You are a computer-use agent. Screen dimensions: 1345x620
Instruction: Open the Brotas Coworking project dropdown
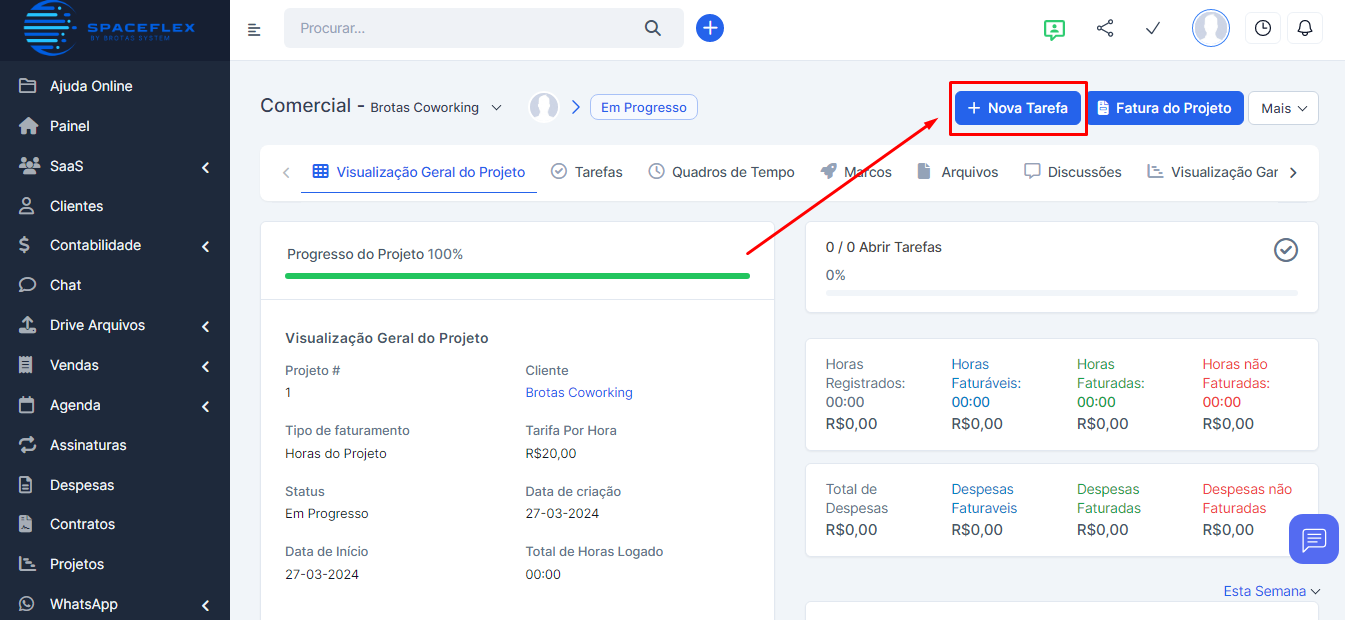[496, 108]
